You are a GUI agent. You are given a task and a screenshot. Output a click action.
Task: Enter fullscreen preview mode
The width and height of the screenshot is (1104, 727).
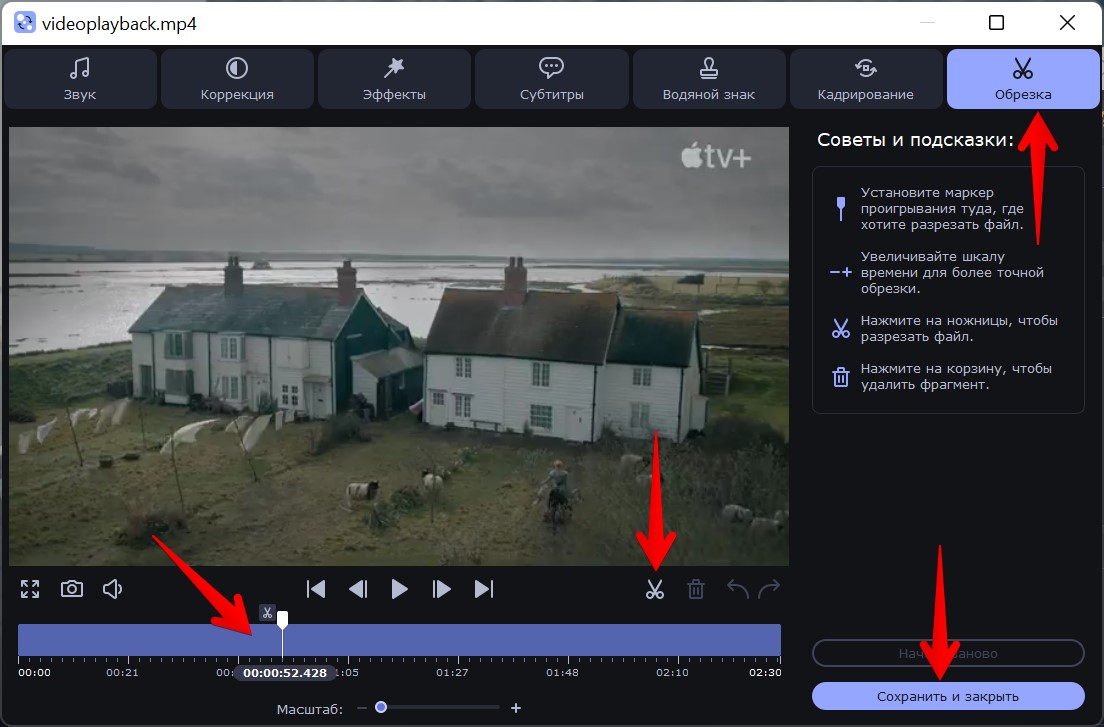[30, 589]
